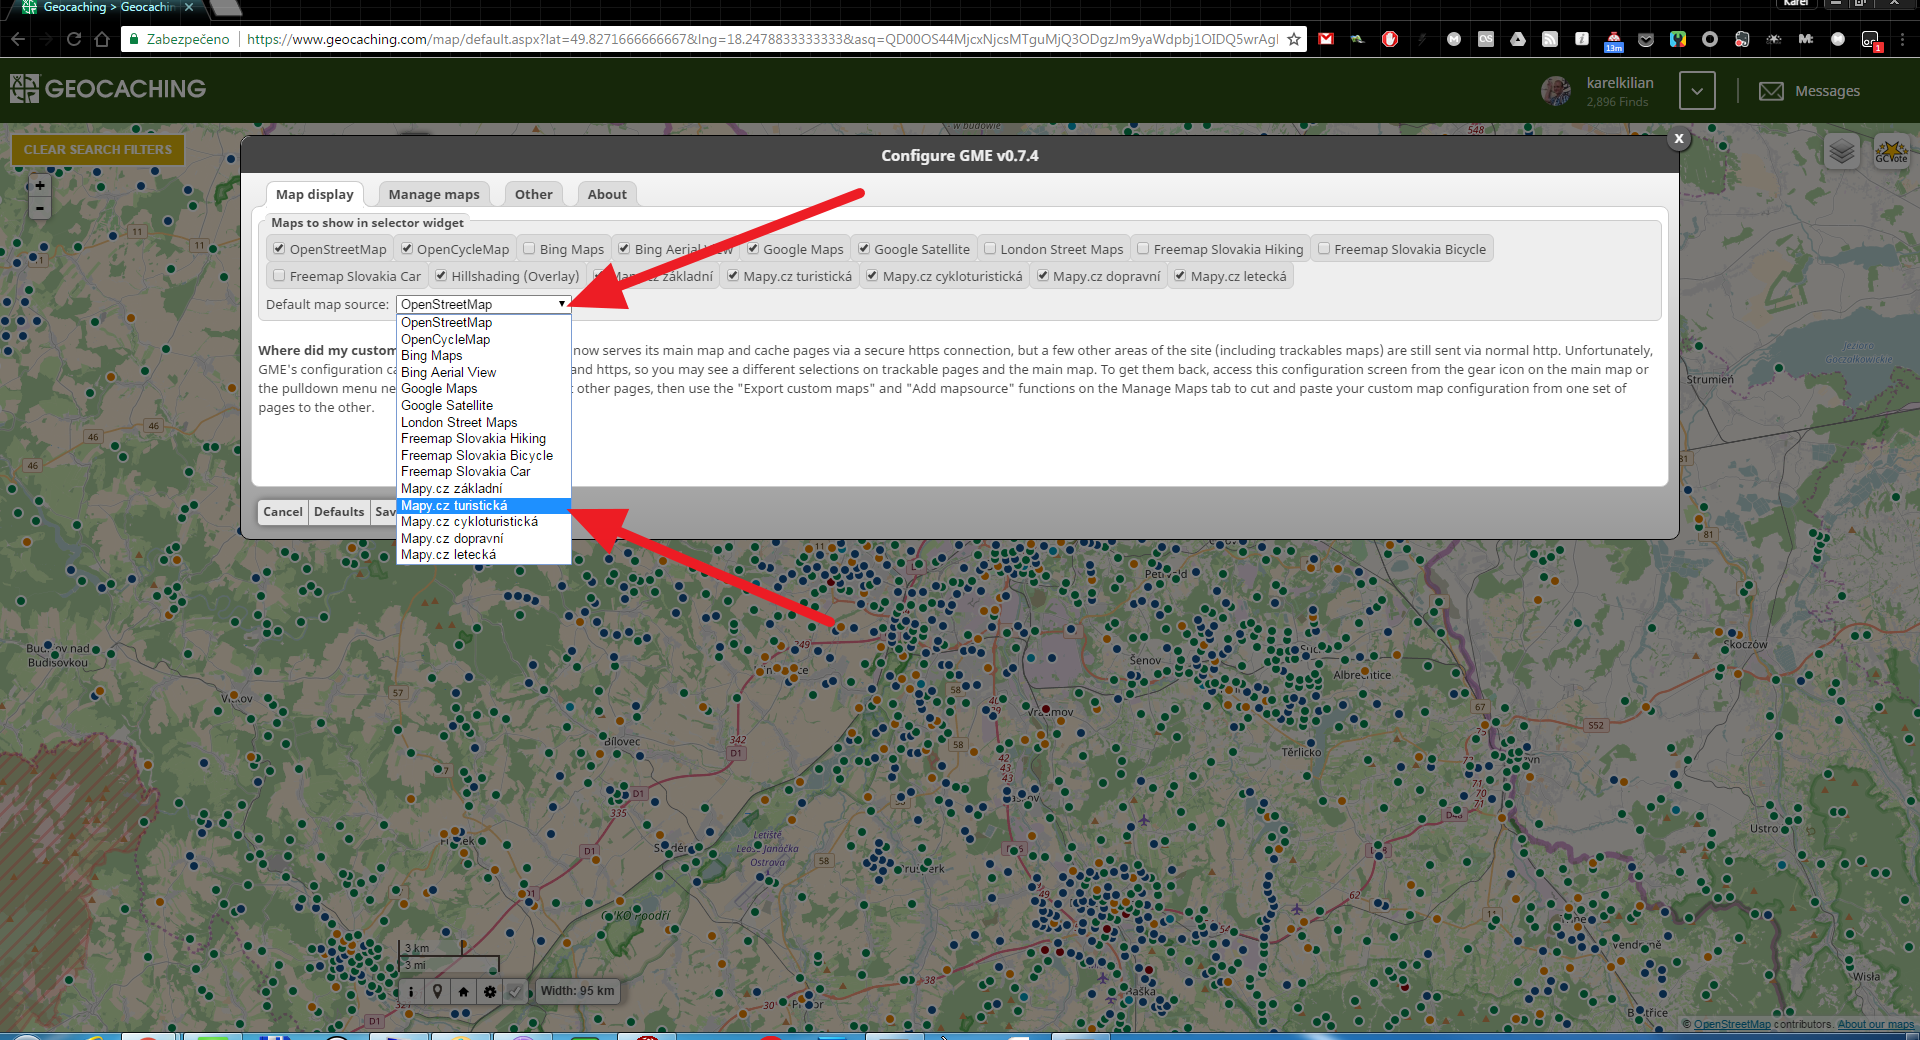Viewport: 1920px width, 1040px height.
Task: Toggle the Mapy.cz dopravní checkbox
Action: (x=1043, y=276)
